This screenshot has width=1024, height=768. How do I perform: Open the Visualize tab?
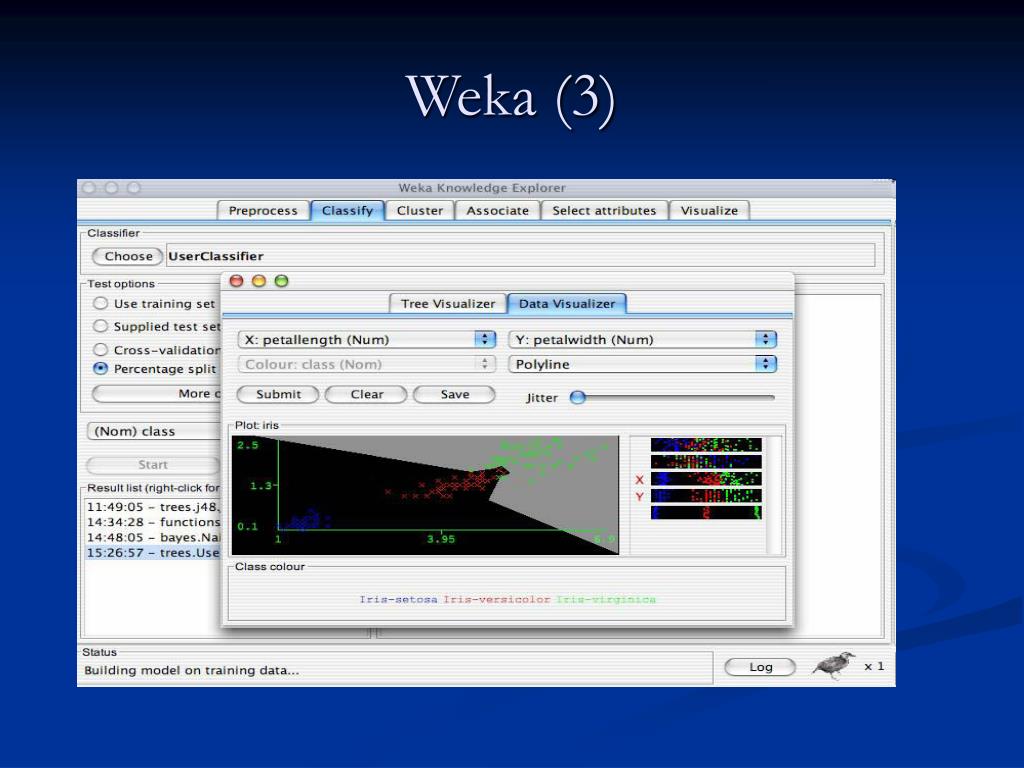pyautogui.click(x=709, y=211)
